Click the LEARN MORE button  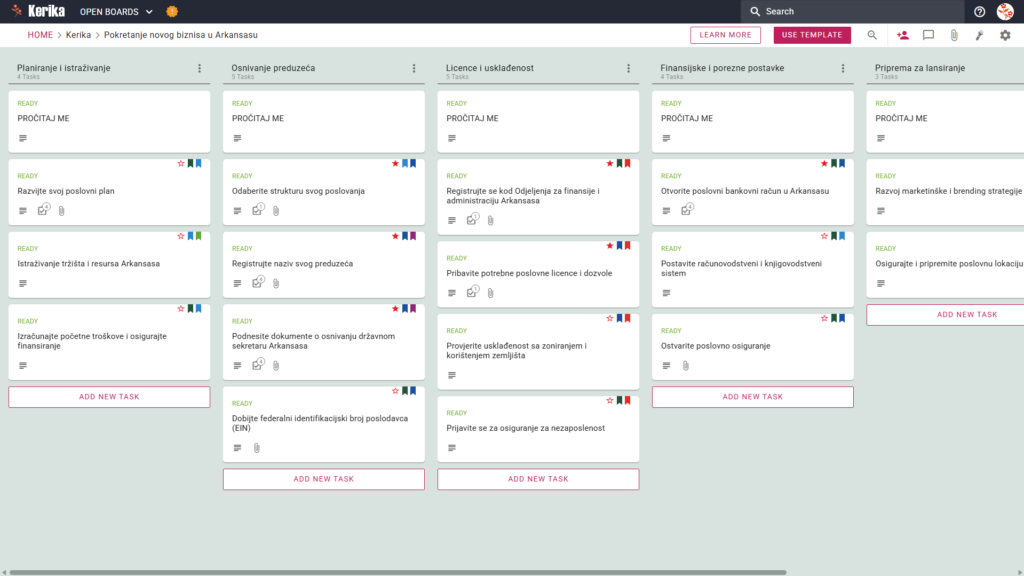point(726,35)
